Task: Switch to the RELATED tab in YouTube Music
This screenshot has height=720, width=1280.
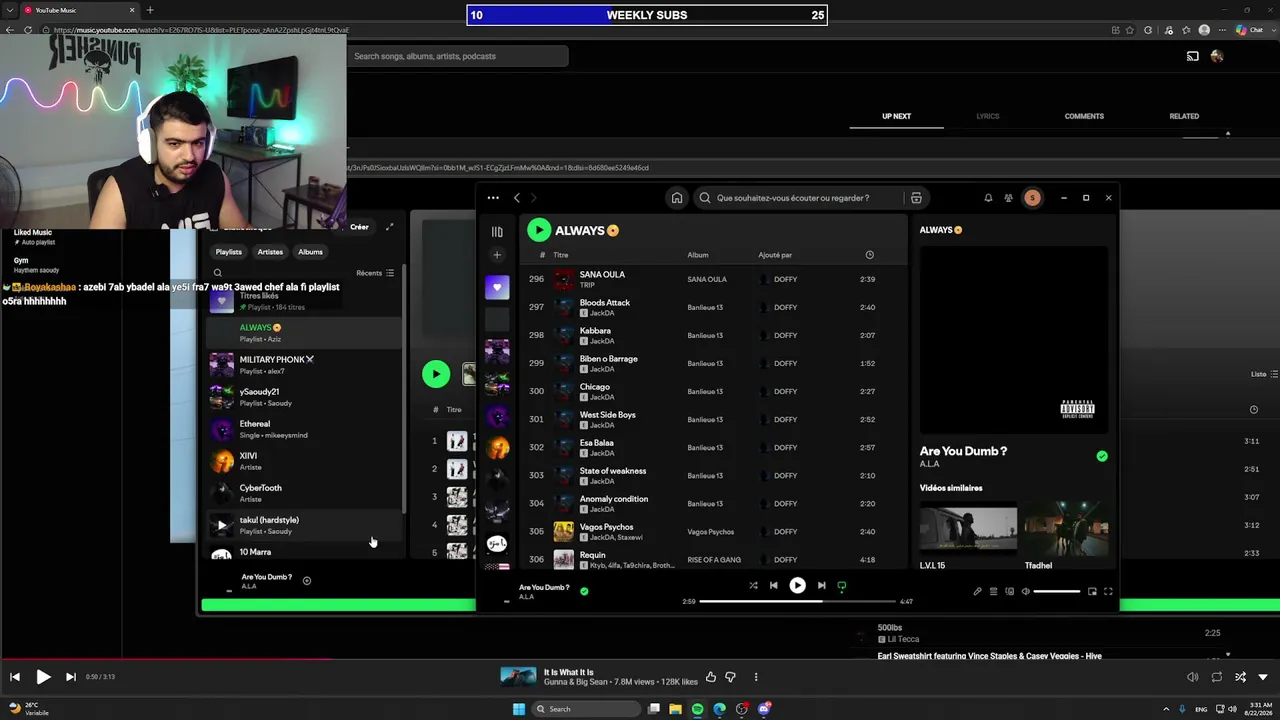Action: (1184, 116)
